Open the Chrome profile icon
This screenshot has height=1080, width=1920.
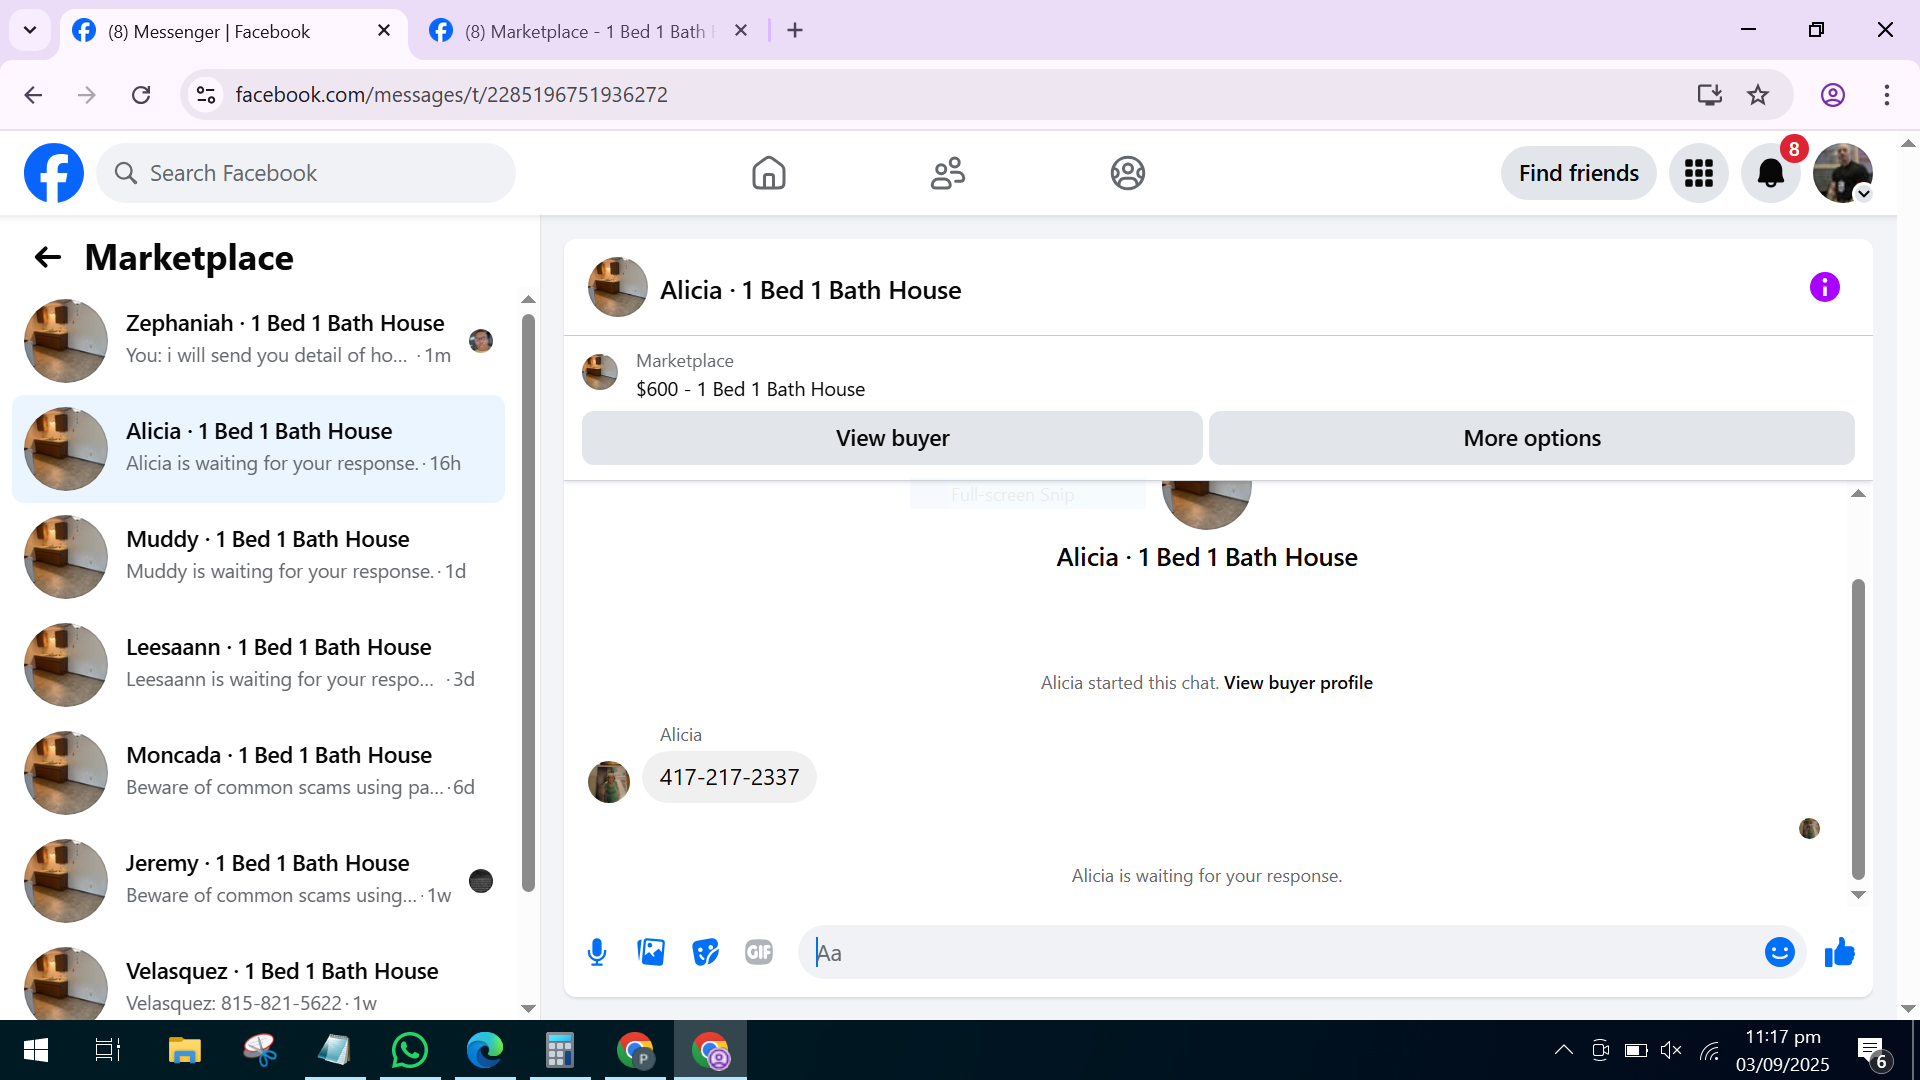tap(1832, 95)
